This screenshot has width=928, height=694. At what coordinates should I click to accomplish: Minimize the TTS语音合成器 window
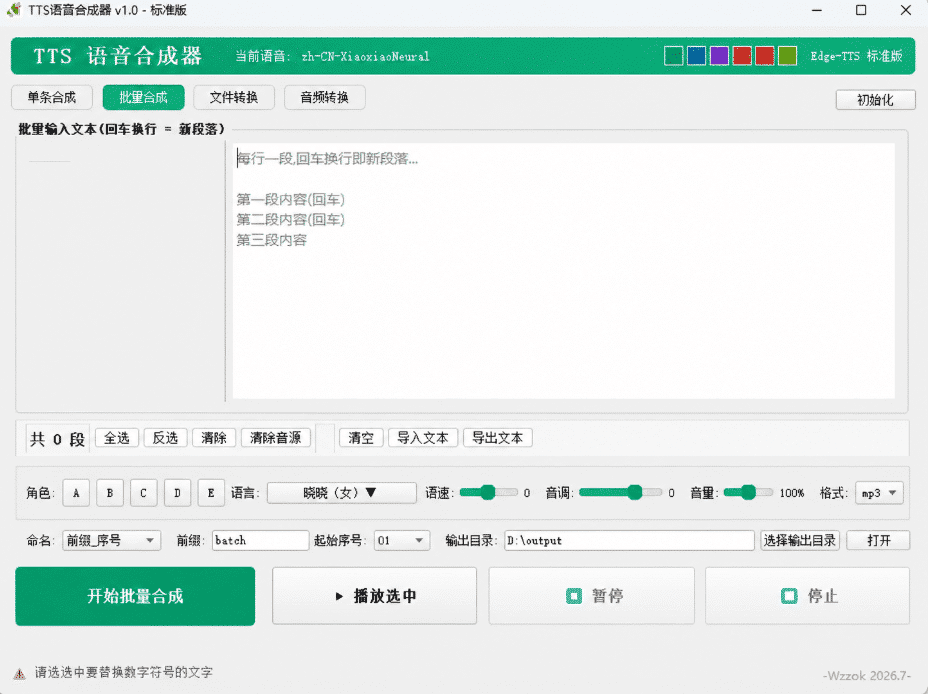pyautogui.click(x=817, y=11)
